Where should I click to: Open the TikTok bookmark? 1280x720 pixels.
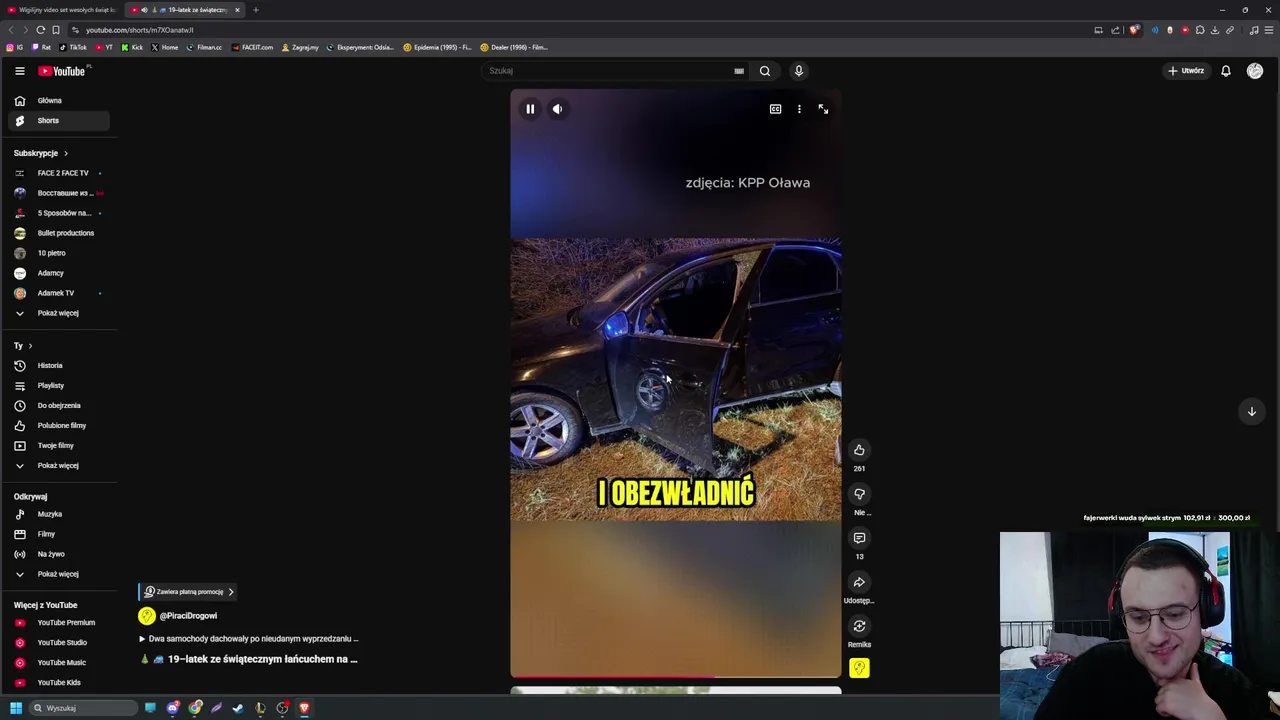click(x=73, y=47)
